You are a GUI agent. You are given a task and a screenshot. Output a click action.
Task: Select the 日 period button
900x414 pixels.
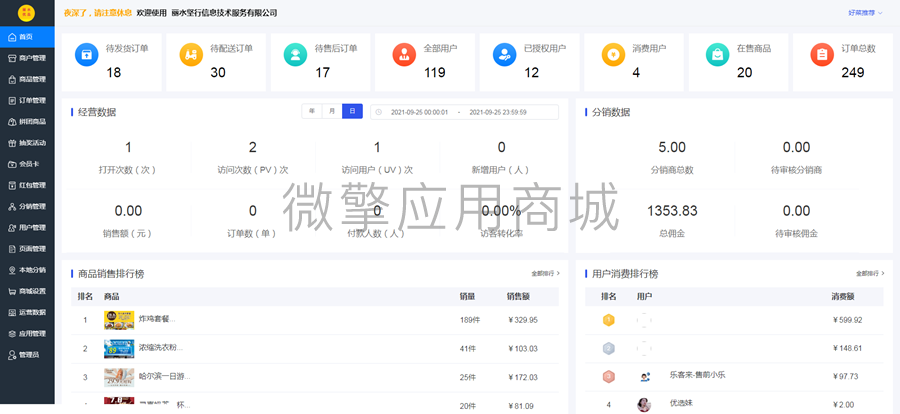pos(352,111)
